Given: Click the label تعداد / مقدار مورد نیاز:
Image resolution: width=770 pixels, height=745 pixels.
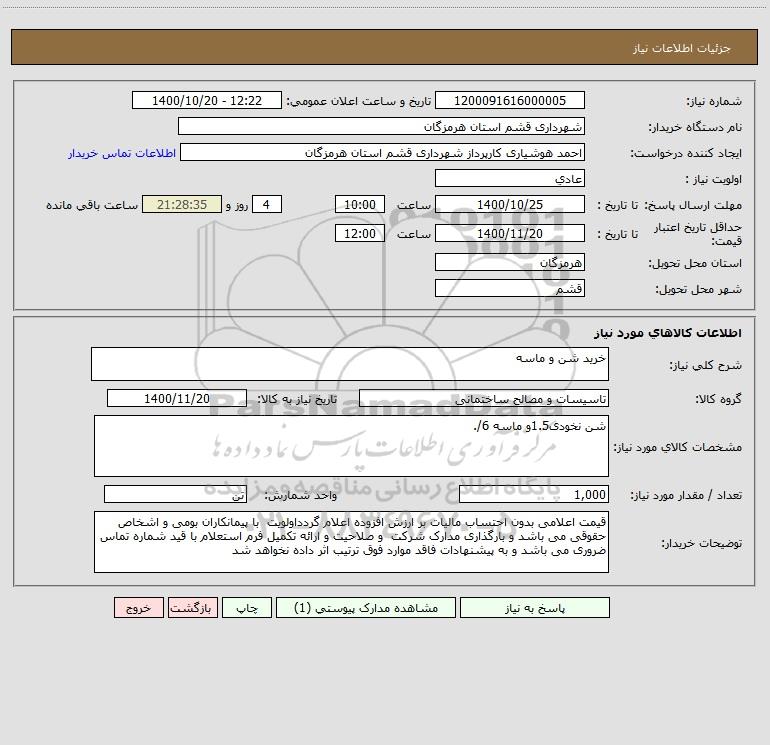Looking at the screenshot, I should tap(686, 496).
